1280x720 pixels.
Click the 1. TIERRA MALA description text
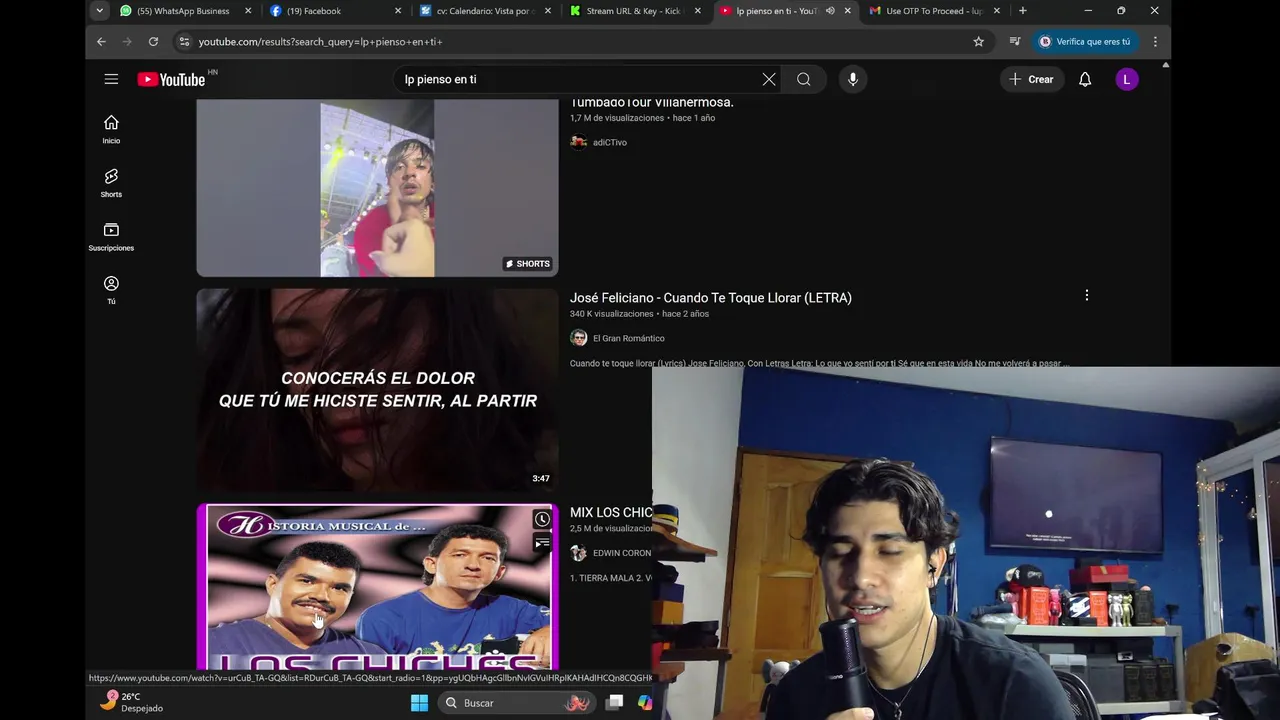click(x=611, y=578)
